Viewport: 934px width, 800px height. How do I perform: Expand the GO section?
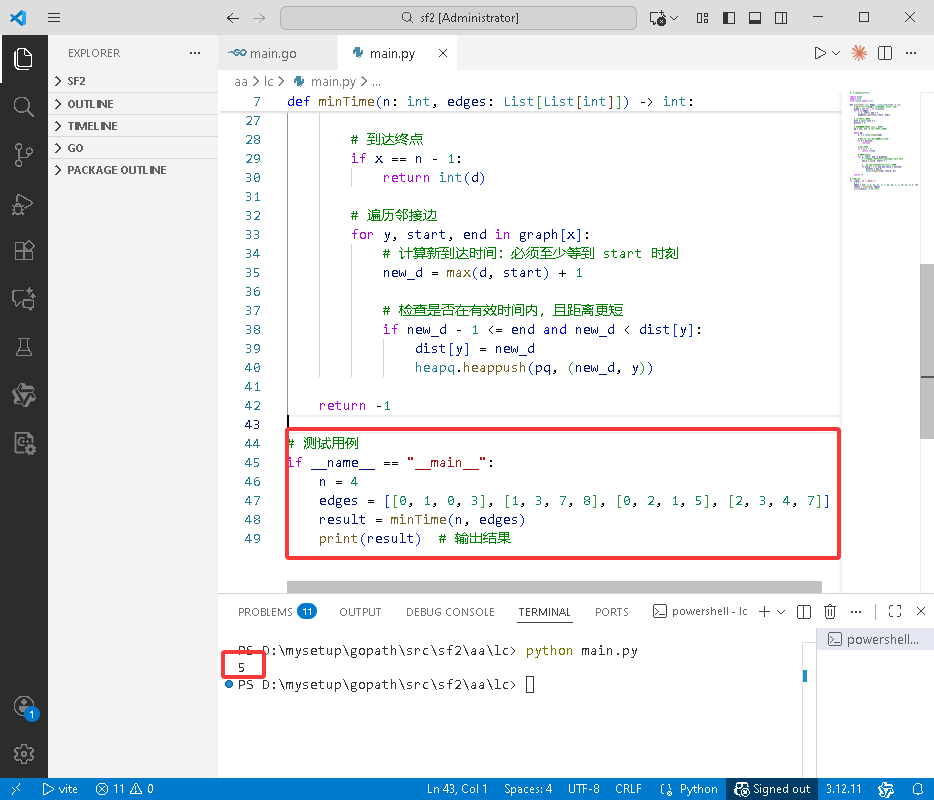(x=133, y=148)
